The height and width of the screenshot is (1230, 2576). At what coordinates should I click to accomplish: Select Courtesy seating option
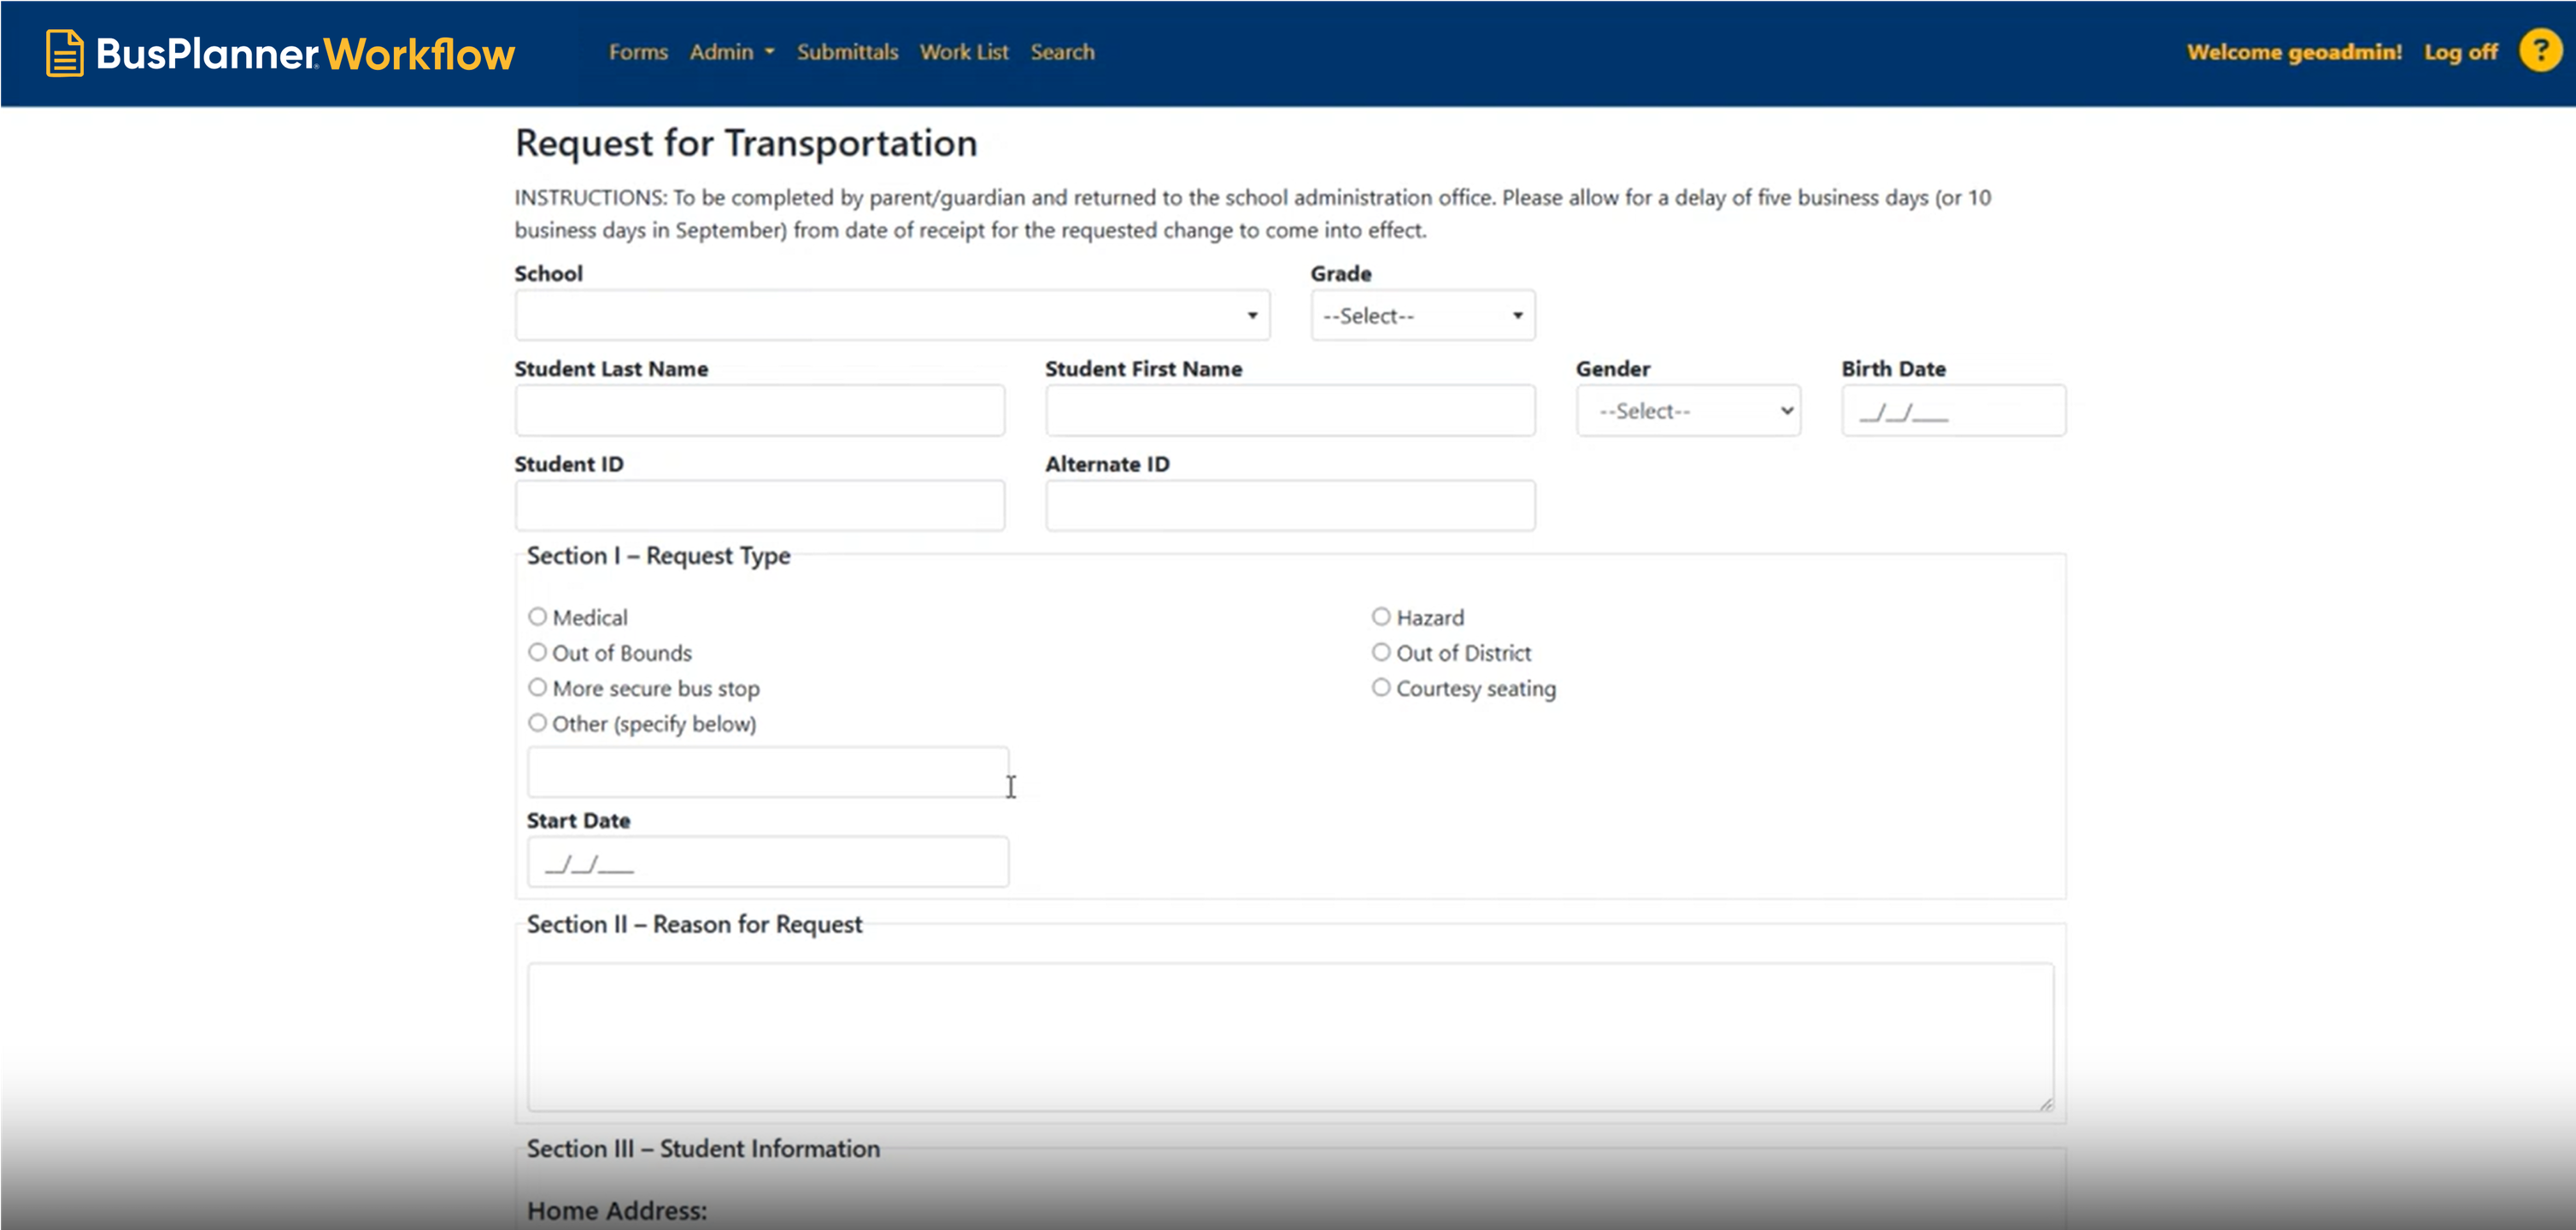click(x=1381, y=688)
